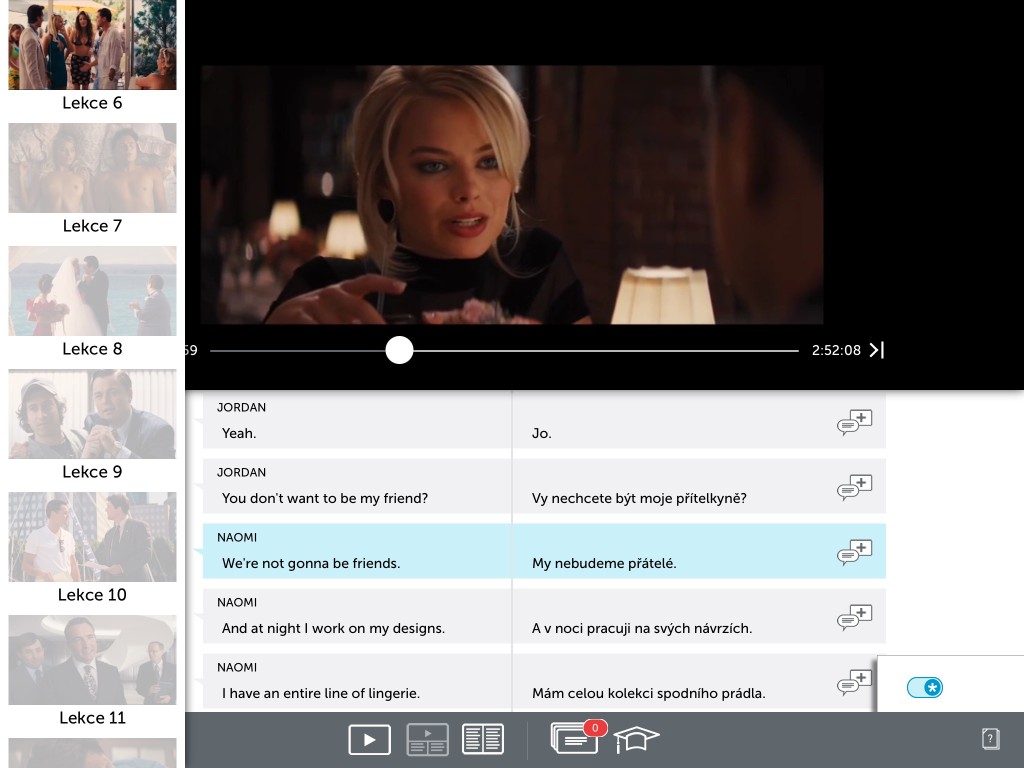
Task: Click the video progress slider knob
Action: click(399, 350)
